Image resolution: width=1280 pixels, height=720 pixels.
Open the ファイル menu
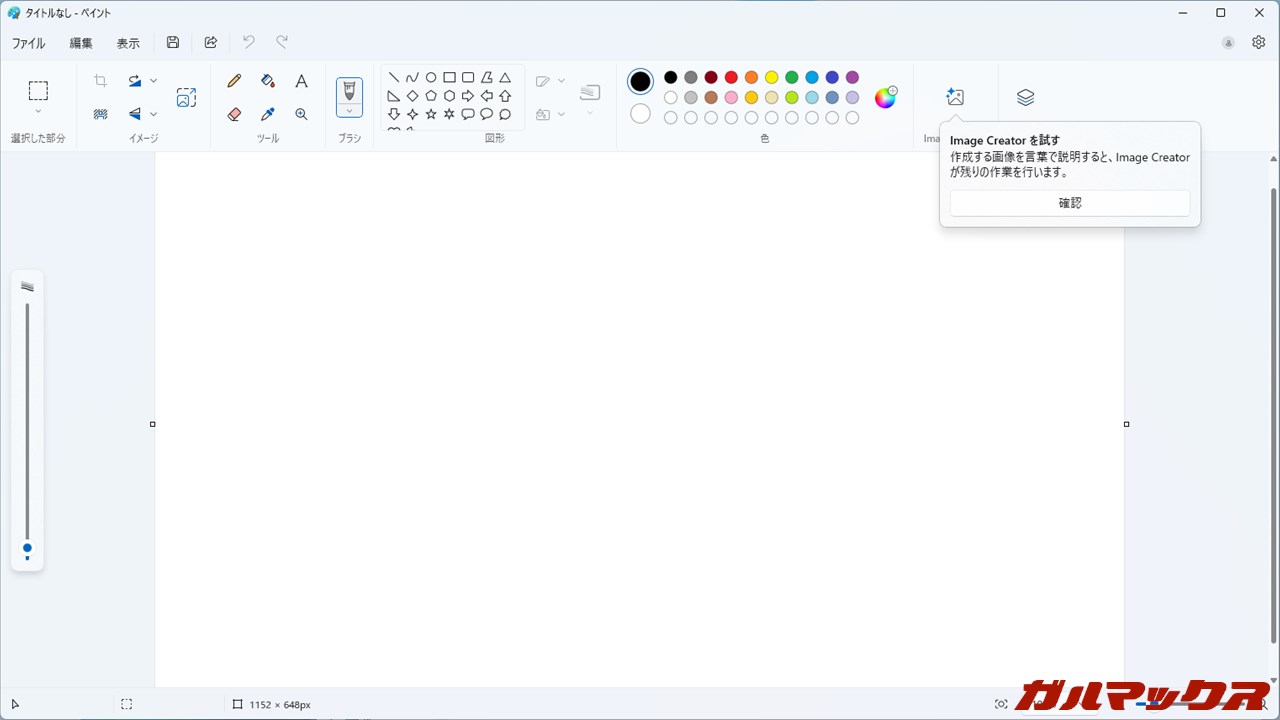pyautogui.click(x=28, y=43)
